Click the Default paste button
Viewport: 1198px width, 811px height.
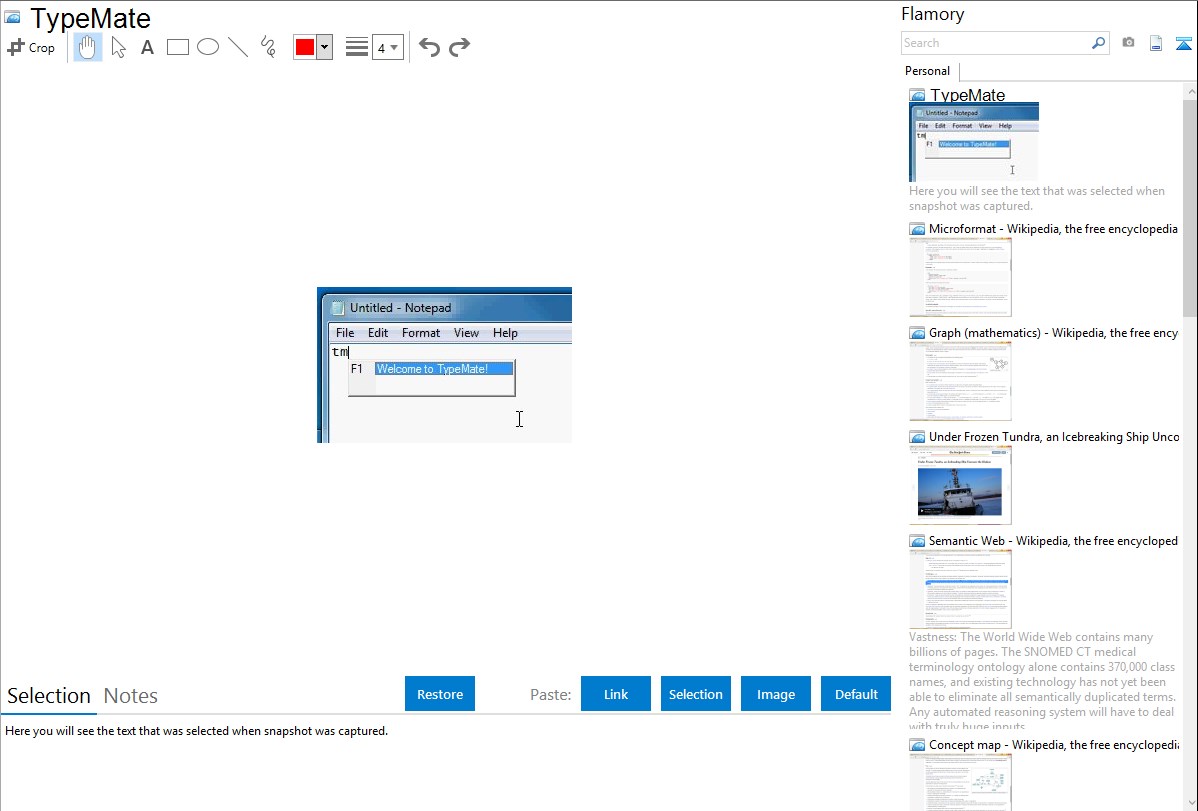(x=856, y=694)
